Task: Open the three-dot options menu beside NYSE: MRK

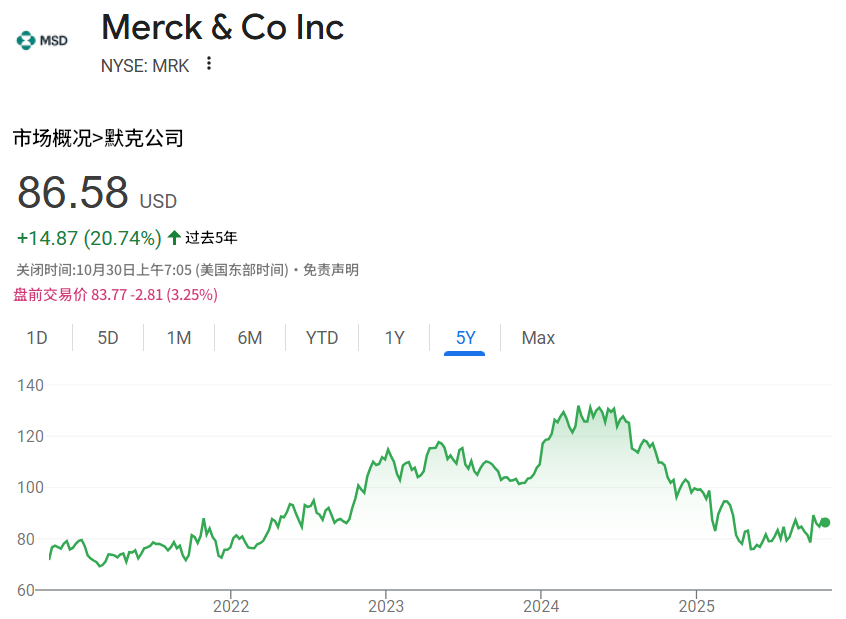Action: click(208, 63)
